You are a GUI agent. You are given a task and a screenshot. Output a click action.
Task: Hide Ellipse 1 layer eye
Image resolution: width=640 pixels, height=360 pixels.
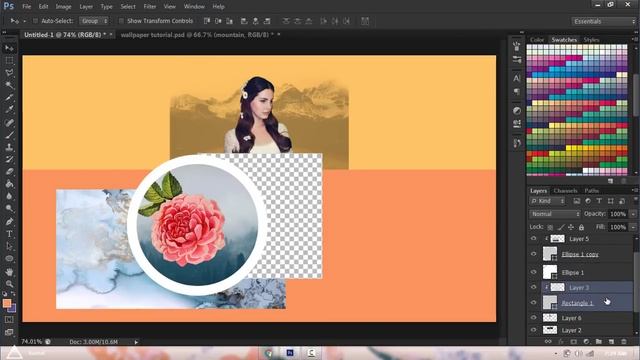533,272
